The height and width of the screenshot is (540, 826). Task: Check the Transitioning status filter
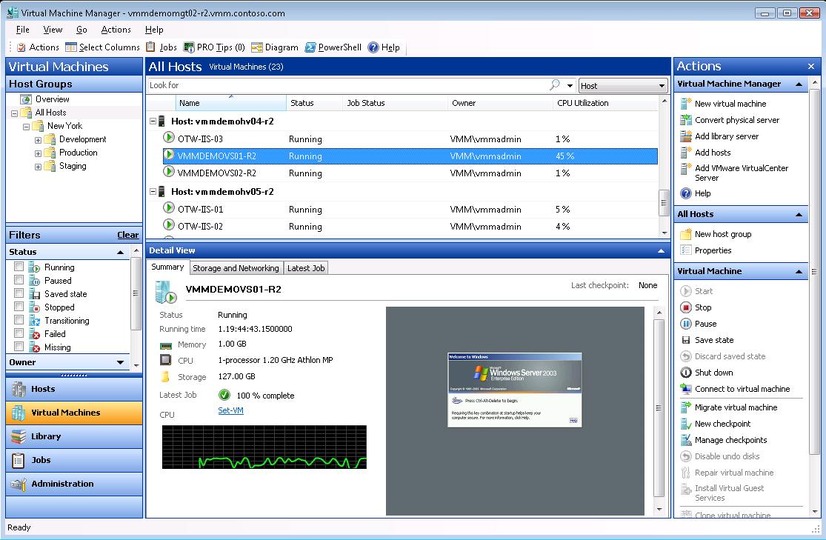pos(19,320)
